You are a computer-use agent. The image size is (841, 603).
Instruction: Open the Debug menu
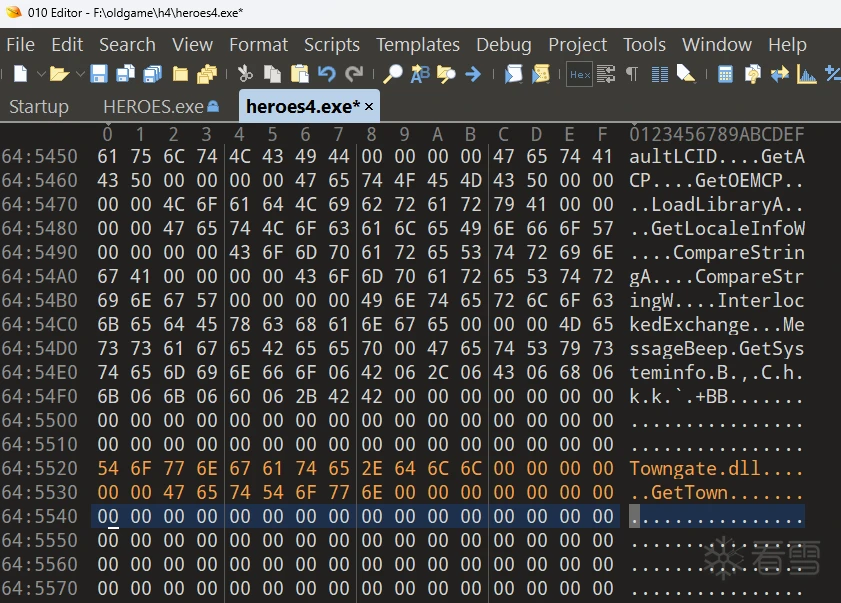(x=504, y=45)
